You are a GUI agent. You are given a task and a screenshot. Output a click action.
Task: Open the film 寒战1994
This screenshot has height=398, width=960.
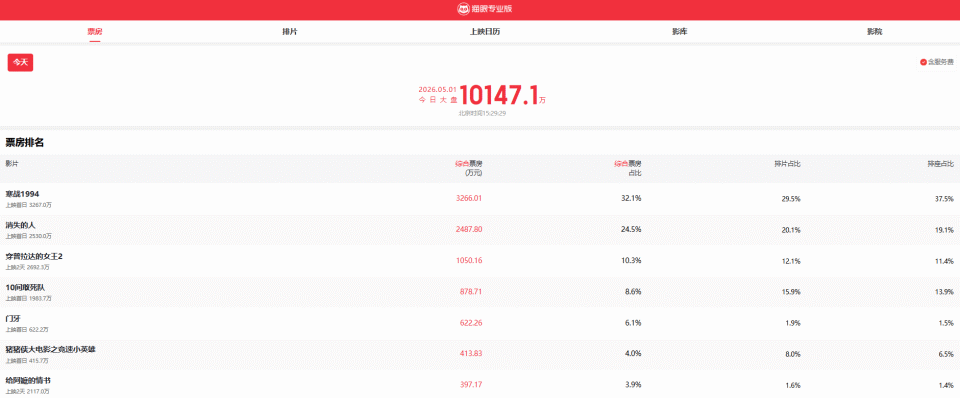pos(23,194)
